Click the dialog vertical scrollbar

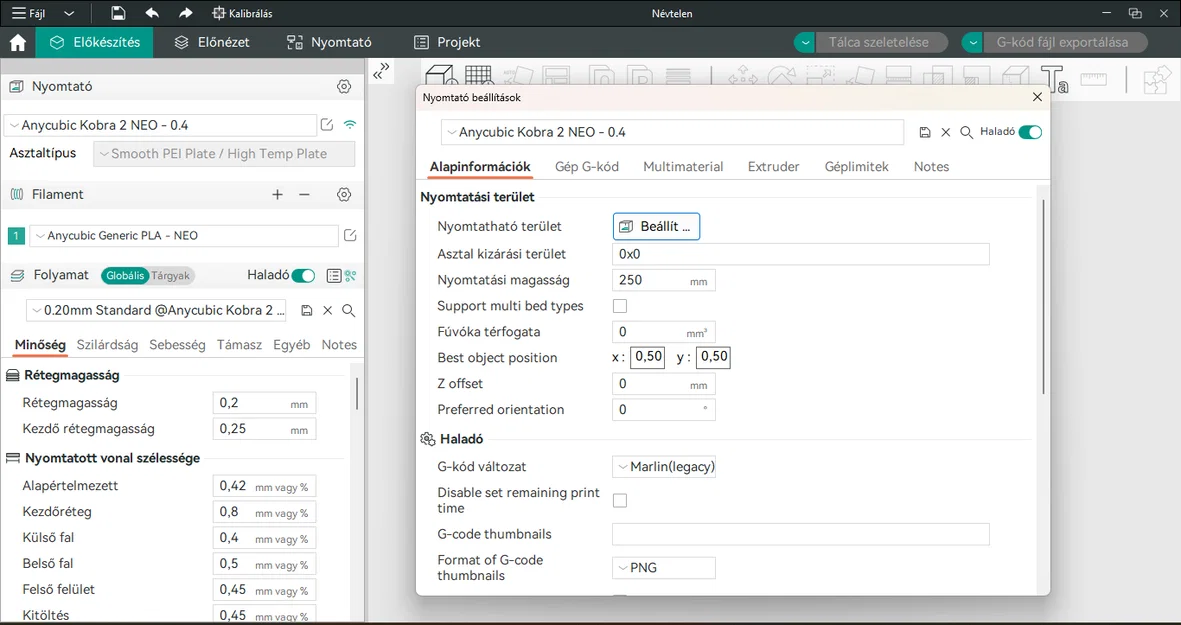(1043, 296)
